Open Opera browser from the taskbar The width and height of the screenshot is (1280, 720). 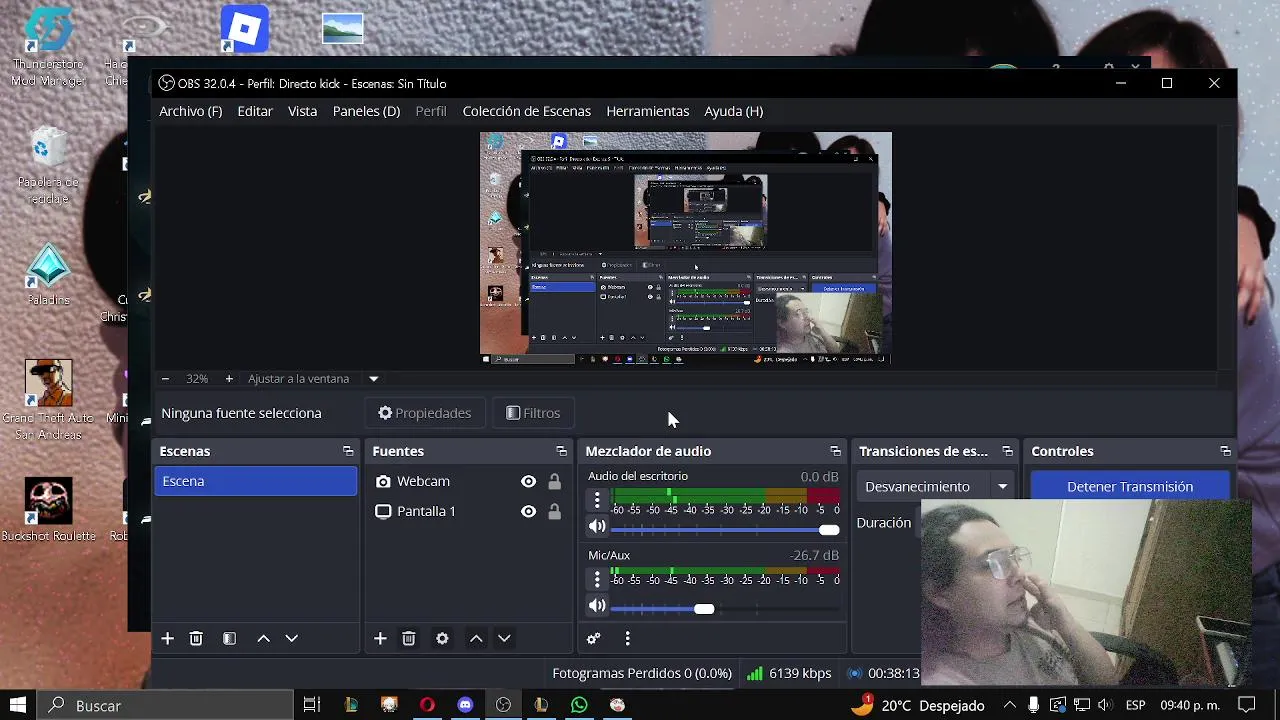(427, 705)
